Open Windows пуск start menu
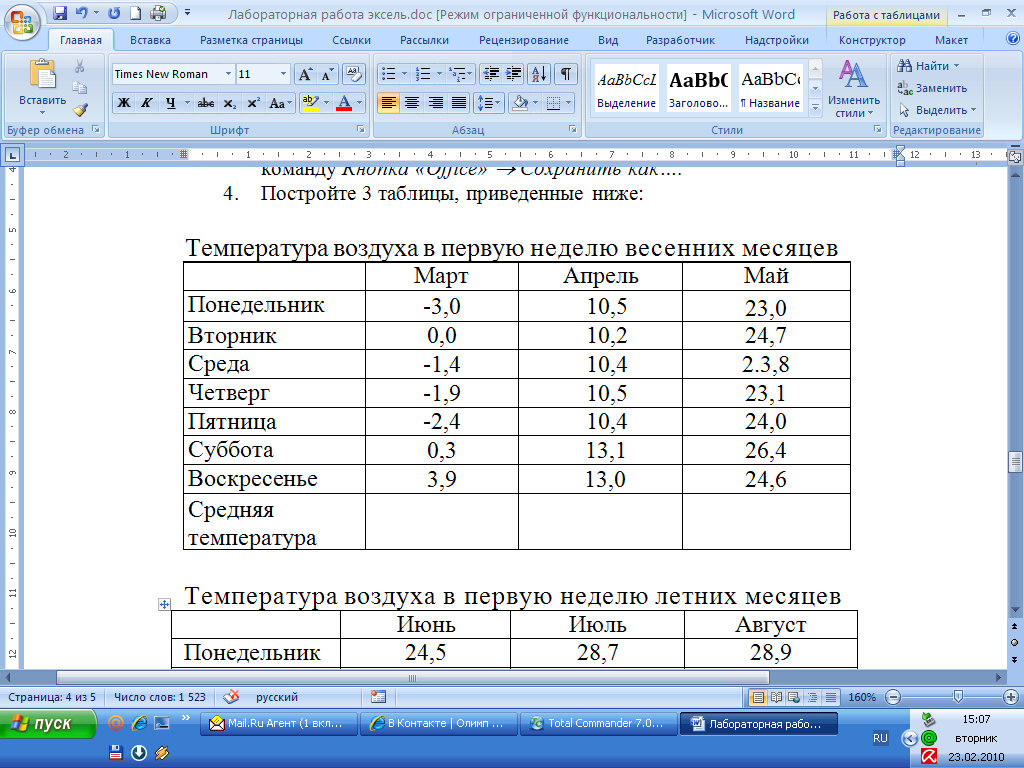 (x=48, y=724)
